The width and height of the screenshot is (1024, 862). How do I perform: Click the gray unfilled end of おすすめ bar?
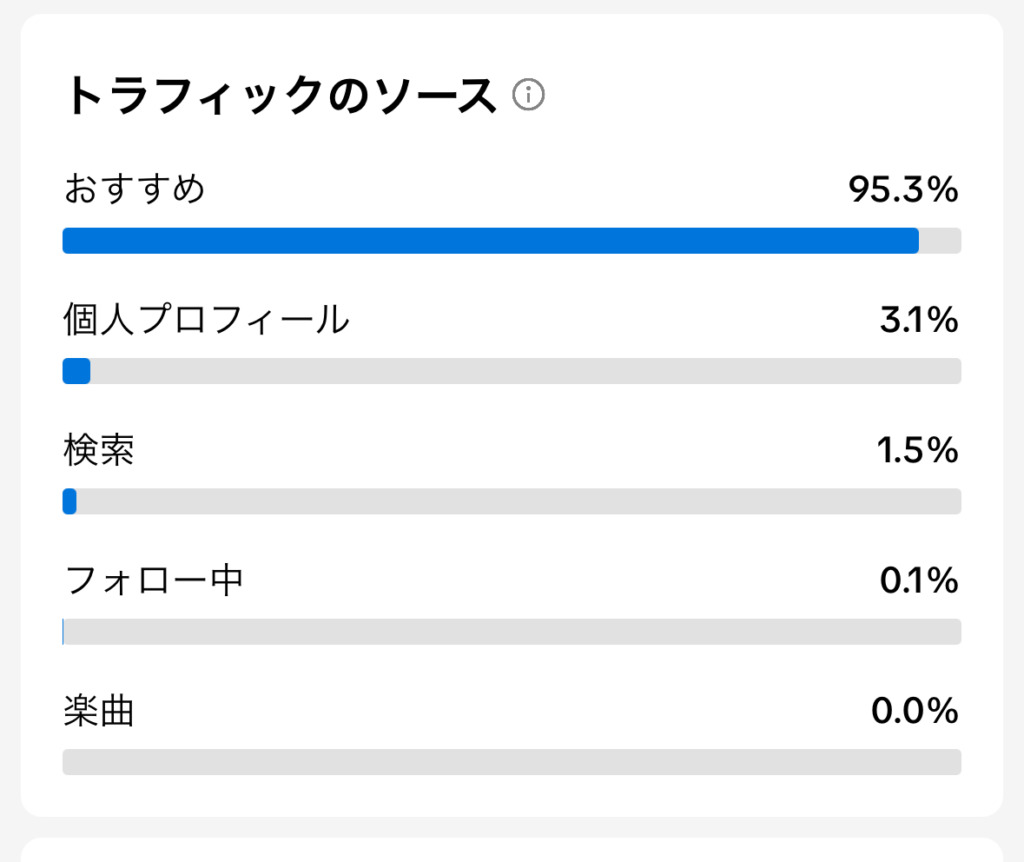pyautogui.click(x=941, y=241)
